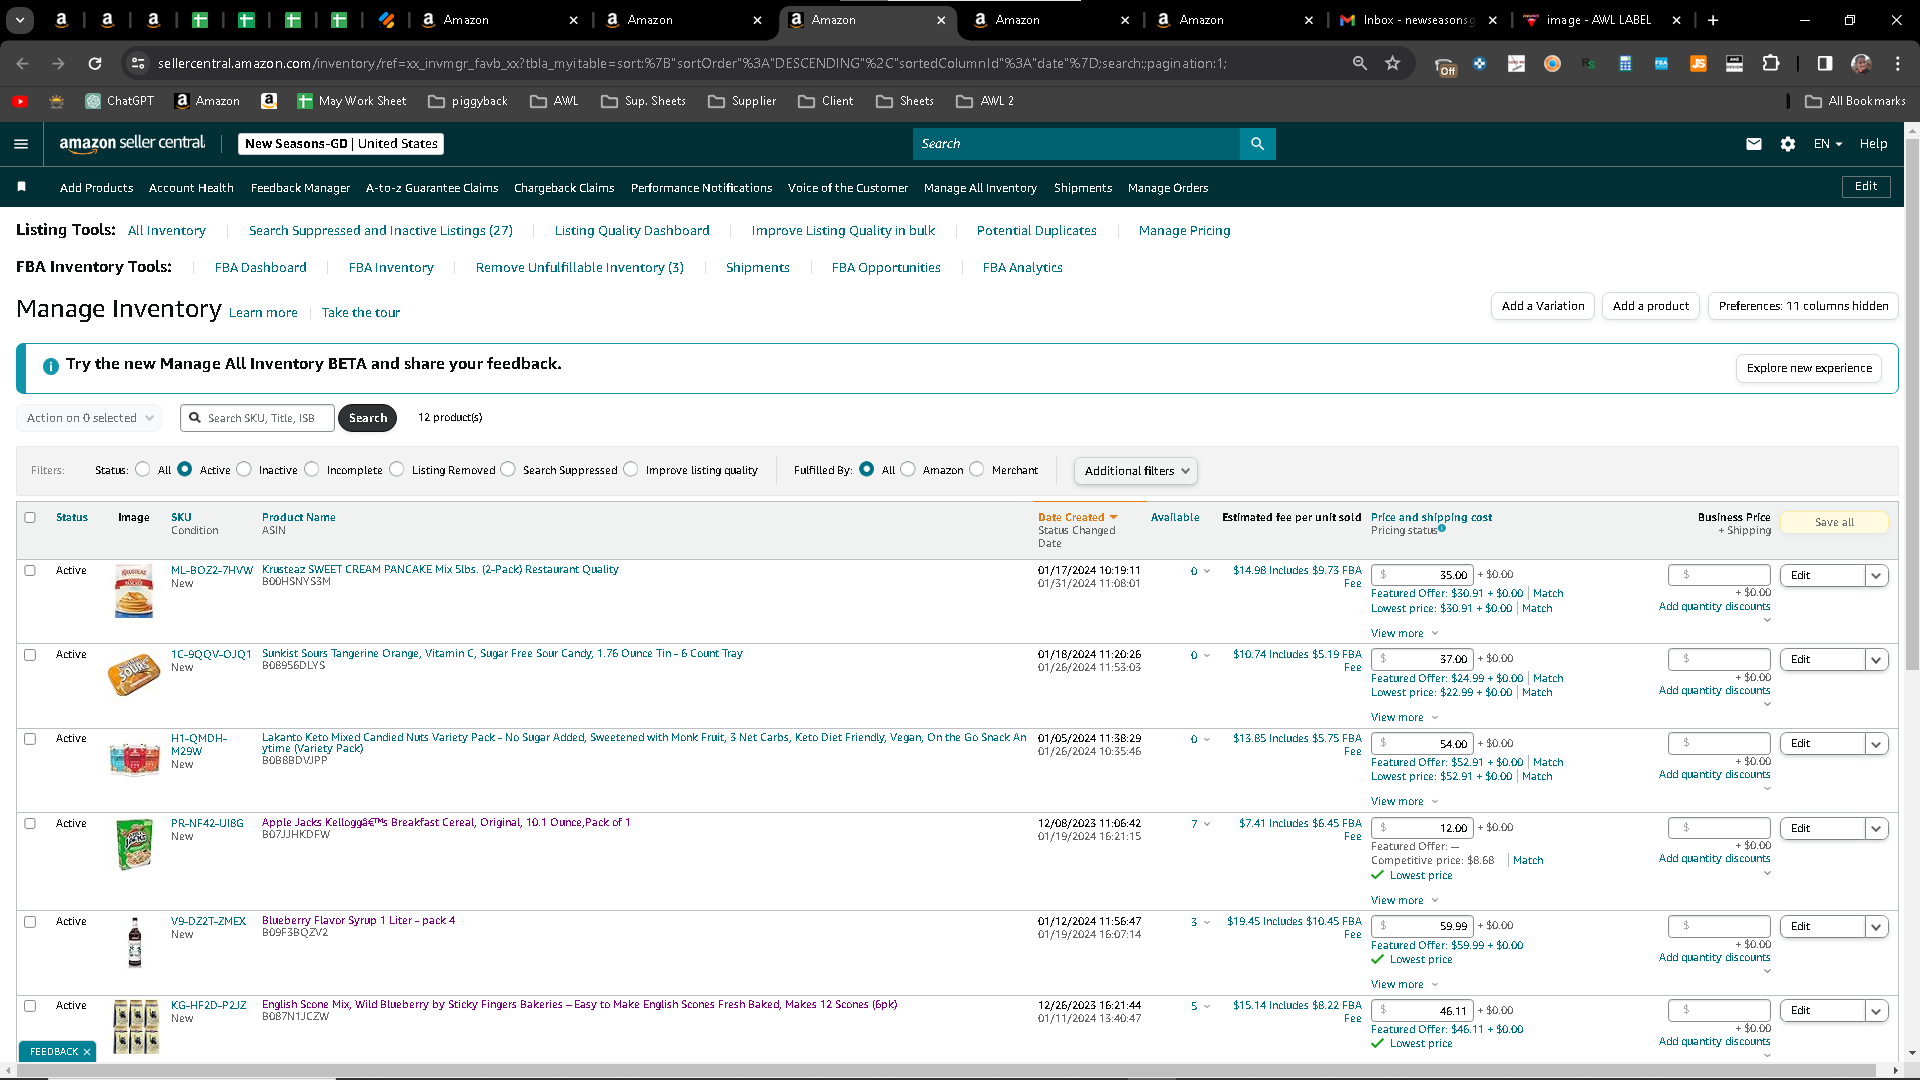The image size is (1920, 1080).
Task: Click the Blueberry Flavor Syrup product image
Action: point(135,942)
